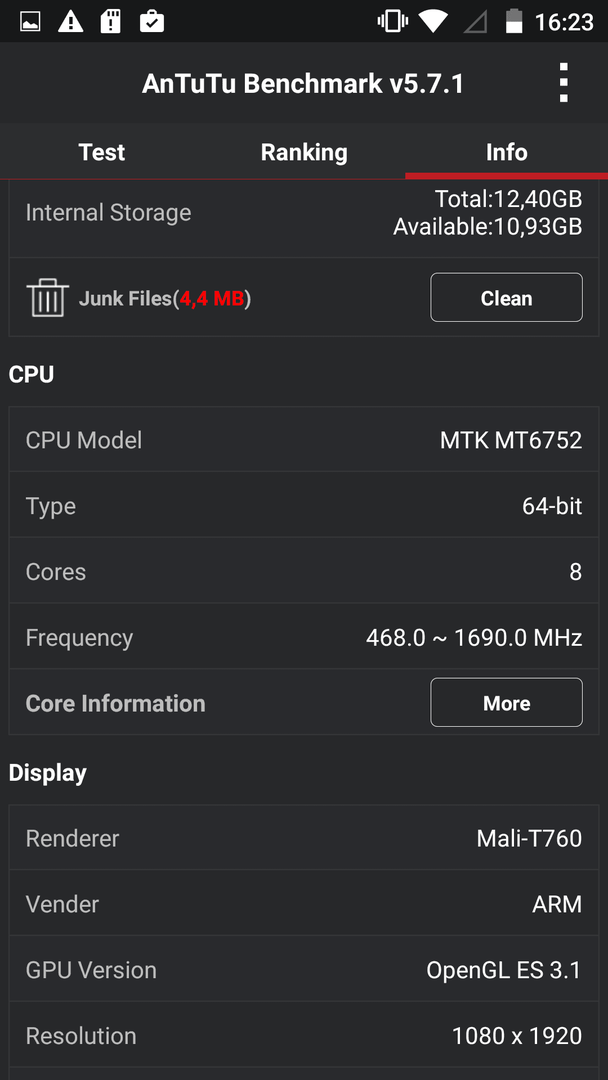608x1080 pixels.
Task: Switch to the Test tab
Action: click(x=101, y=152)
